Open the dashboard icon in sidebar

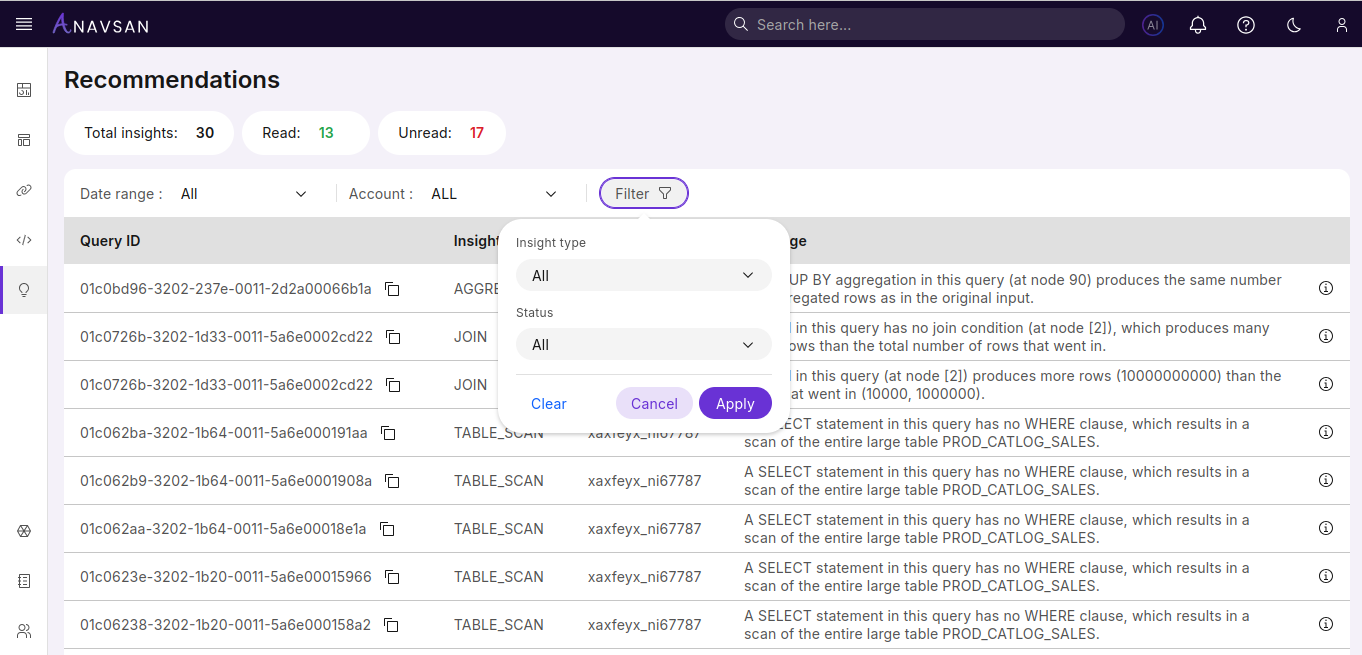click(24, 90)
